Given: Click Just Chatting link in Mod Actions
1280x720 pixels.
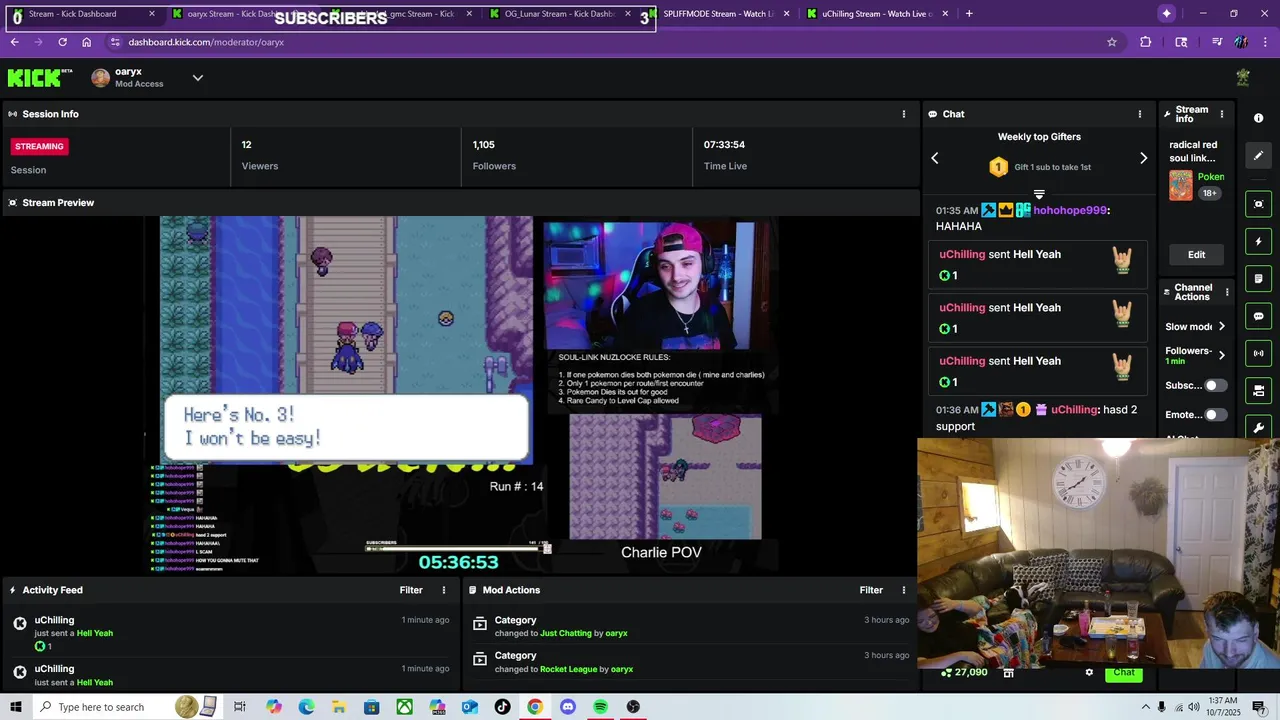Looking at the screenshot, I should click(x=566, y=633).
